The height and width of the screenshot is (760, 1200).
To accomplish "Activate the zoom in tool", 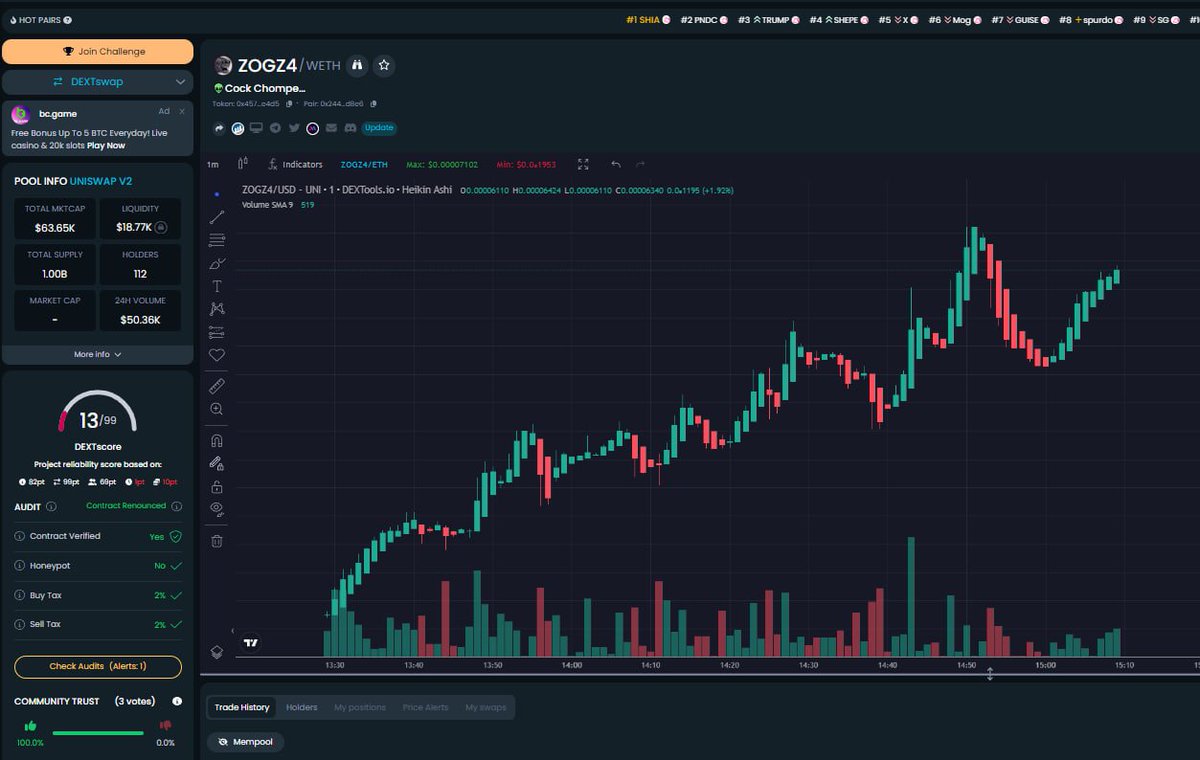I will 217,409.
